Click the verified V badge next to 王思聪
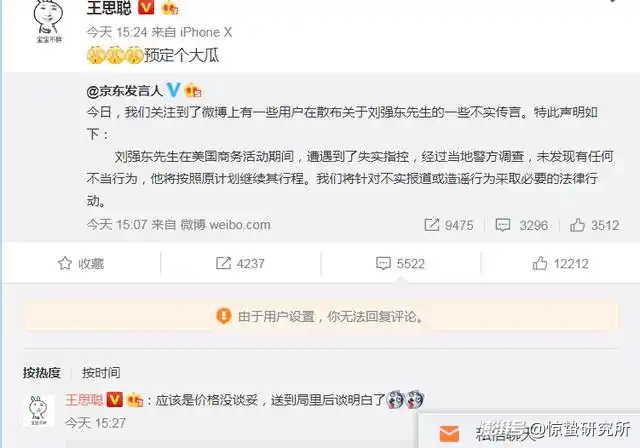The image size is (640, 448). 146,7
